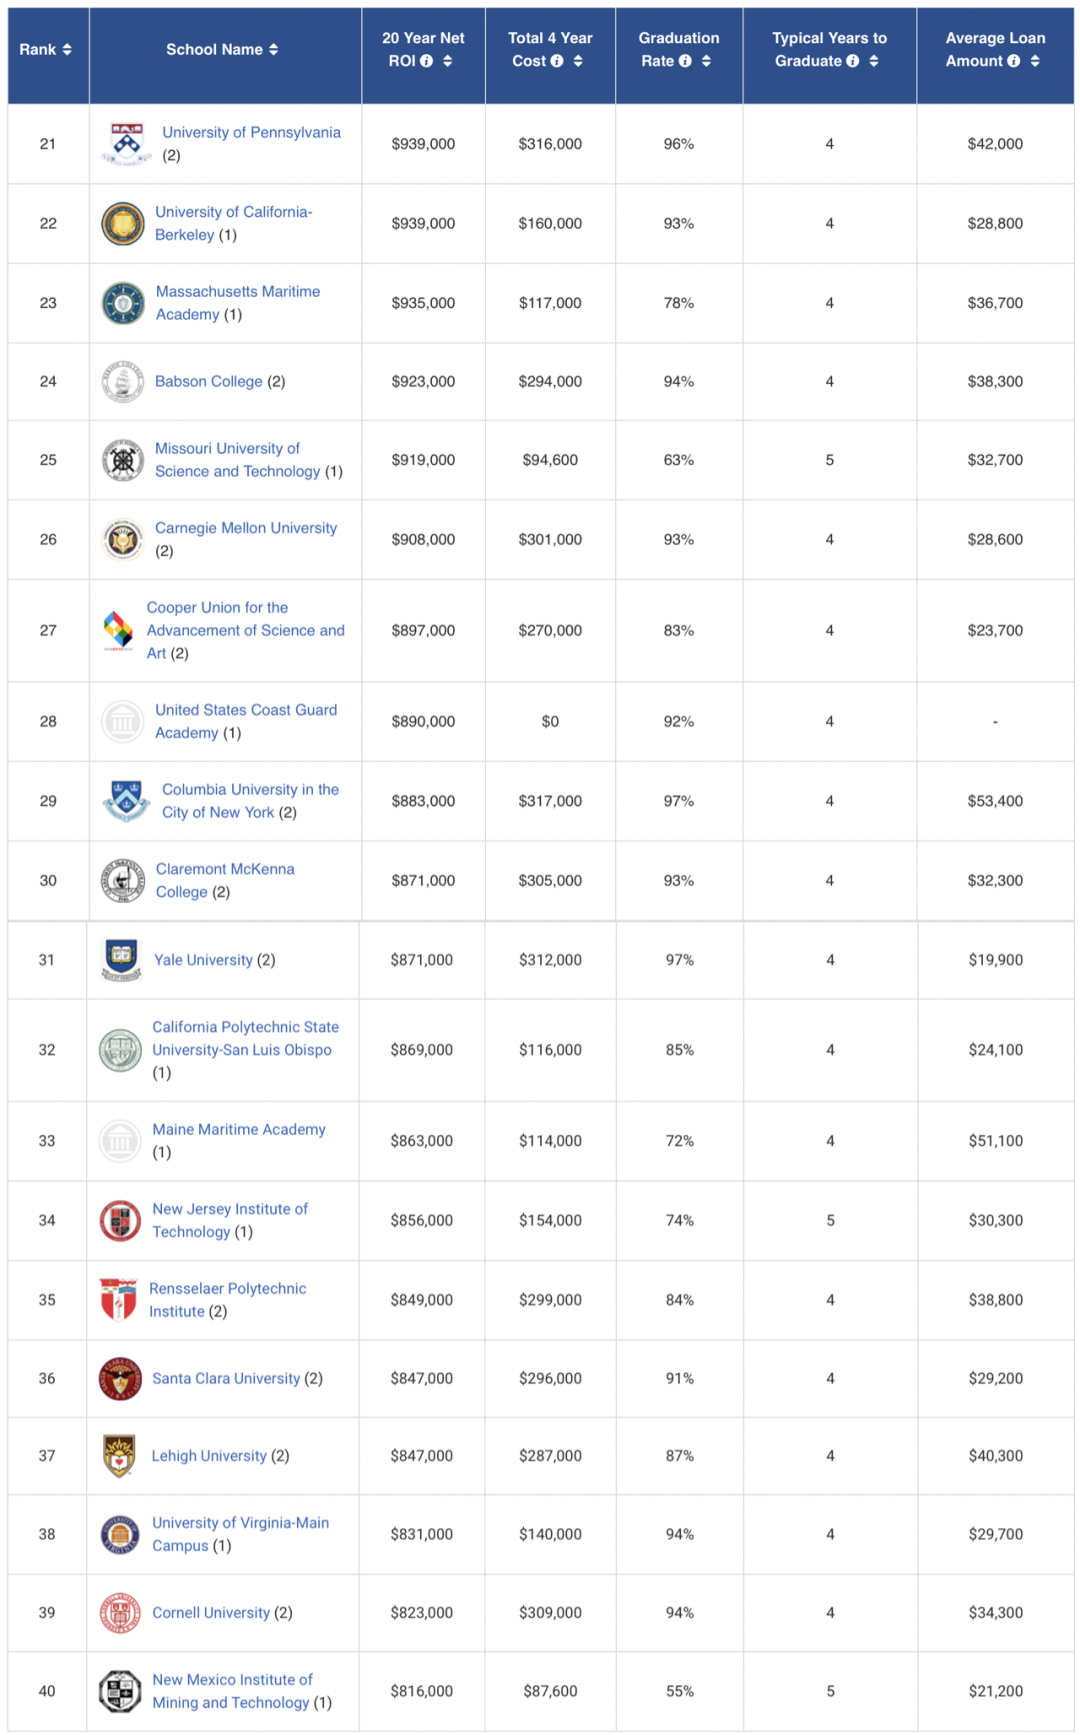Click the Maine Maritime Academy placeholder logo
This screenshot has height=1735, width=1080.
(x=120, y=1140)
